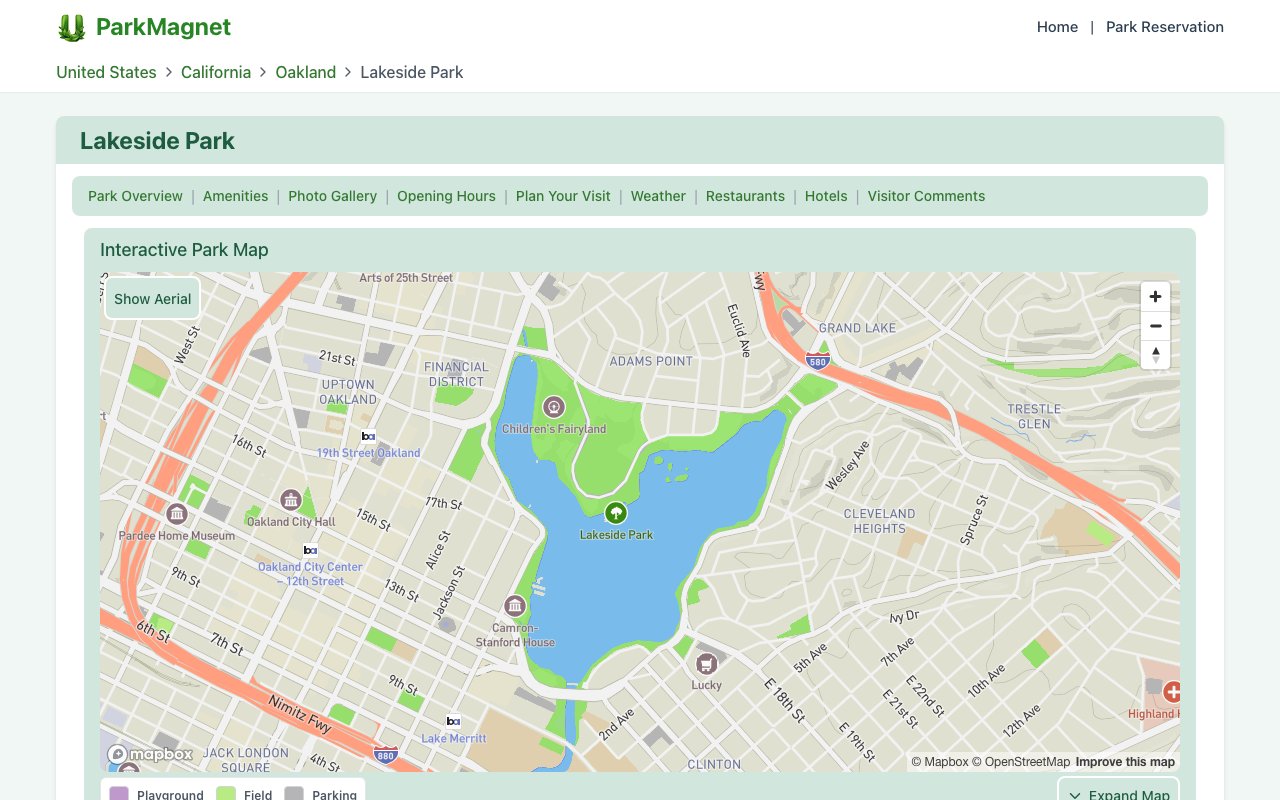The height and width of the screenshot is (800, 1280).
Task: Switch to the Weather tab
Action: click(x=658, y=196)
